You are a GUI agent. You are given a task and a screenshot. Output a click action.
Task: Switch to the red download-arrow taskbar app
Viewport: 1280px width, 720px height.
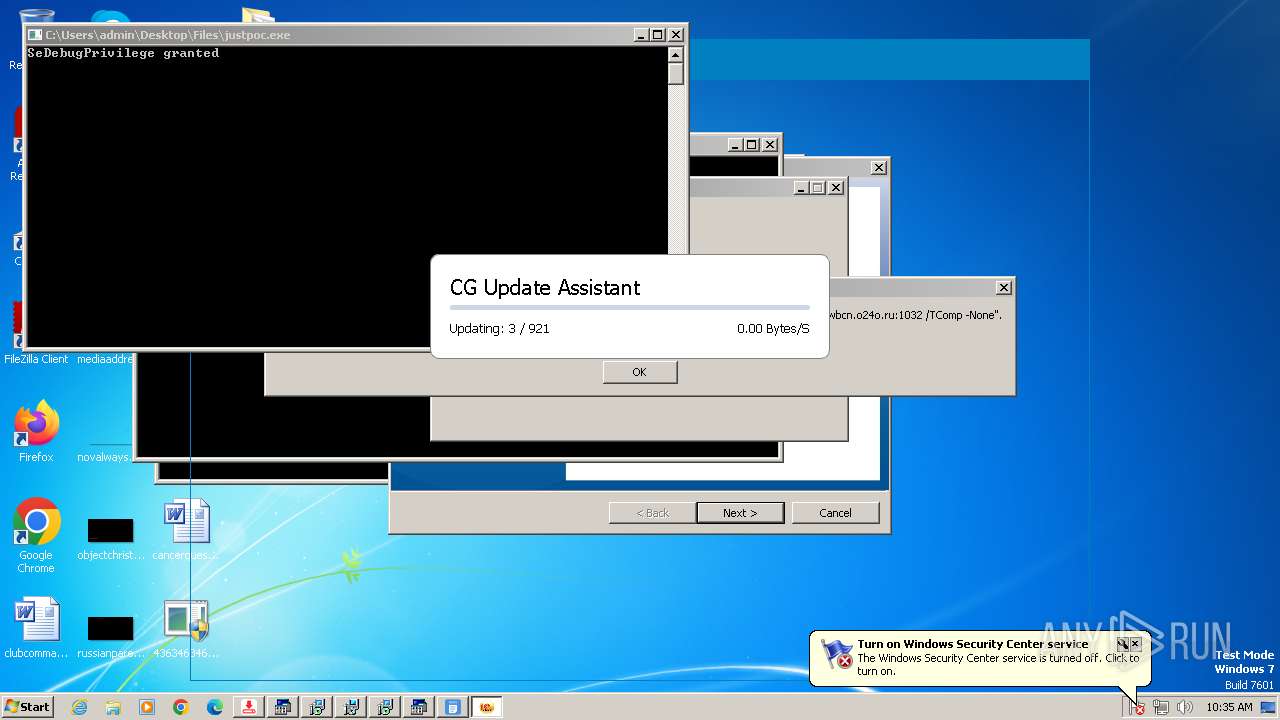tap(249, 707)
